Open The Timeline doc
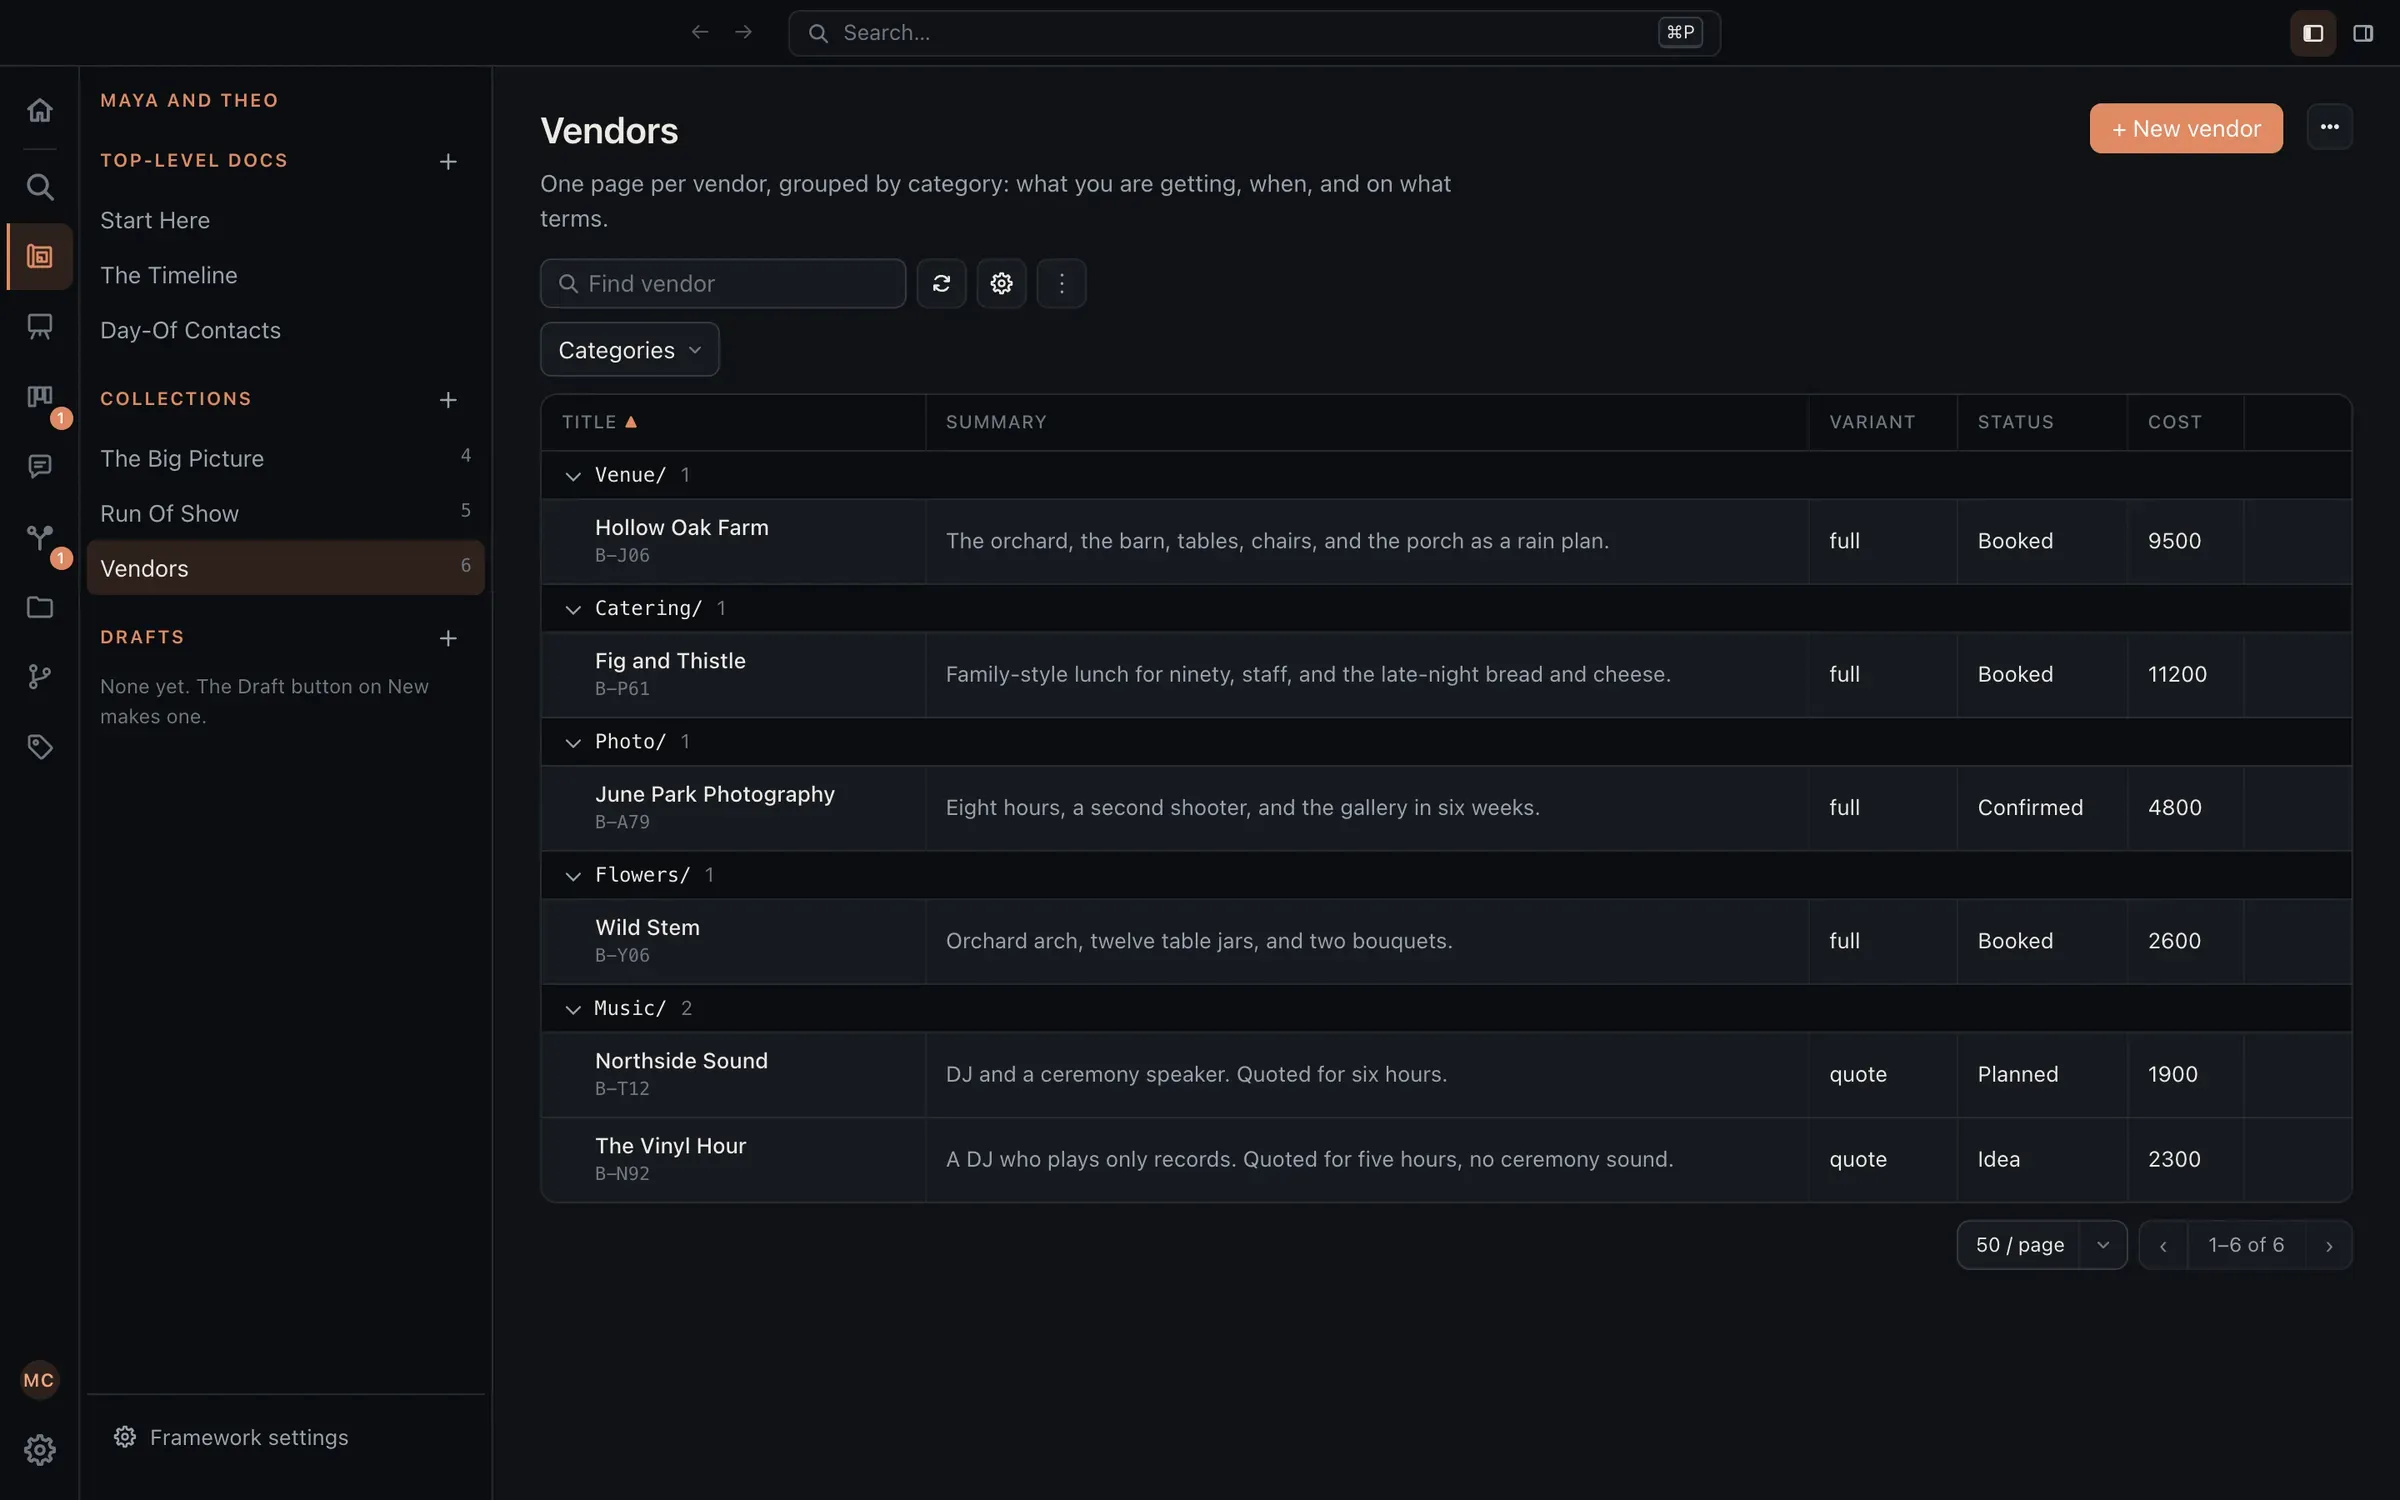2400x1500 pixels. tap(169, 275)
